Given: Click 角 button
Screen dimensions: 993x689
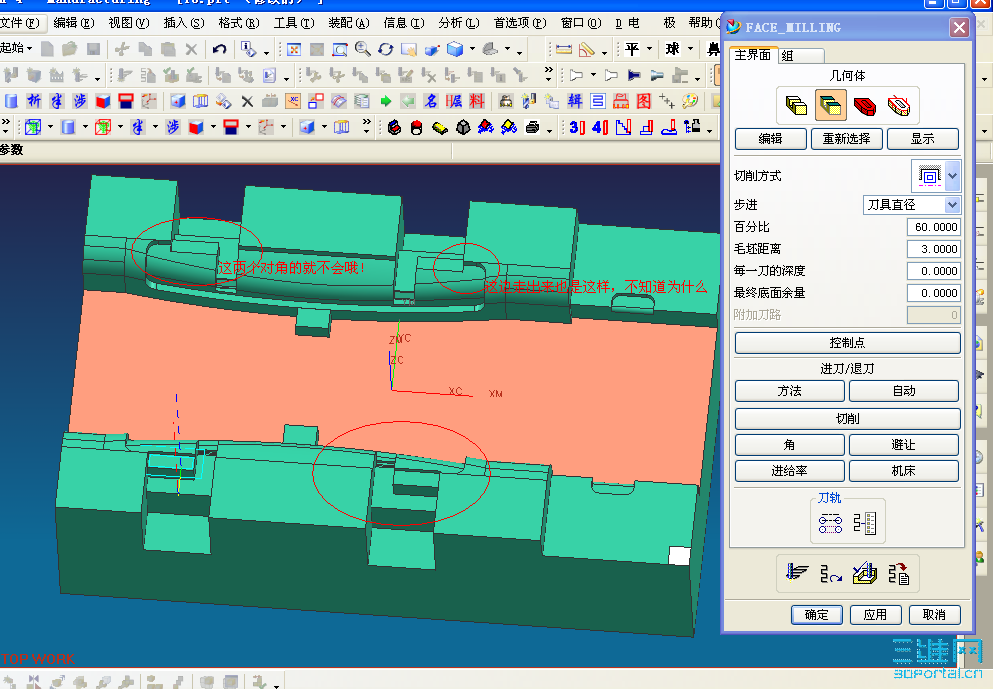Looking at the screenshot, I should (790, 445).
